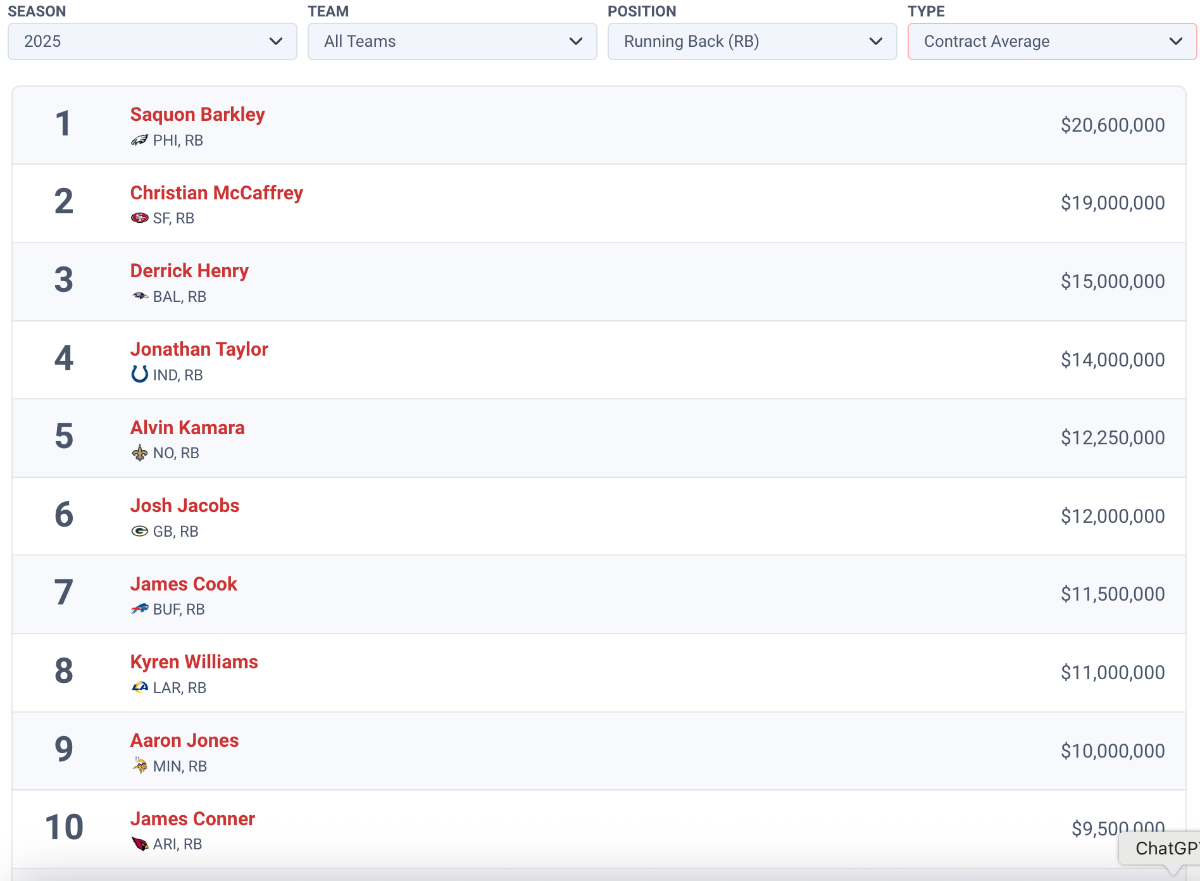Screen dimensions: 1200x881
Task: Click the Philadelphia Eagles logo icon
Action: [139, 141]
